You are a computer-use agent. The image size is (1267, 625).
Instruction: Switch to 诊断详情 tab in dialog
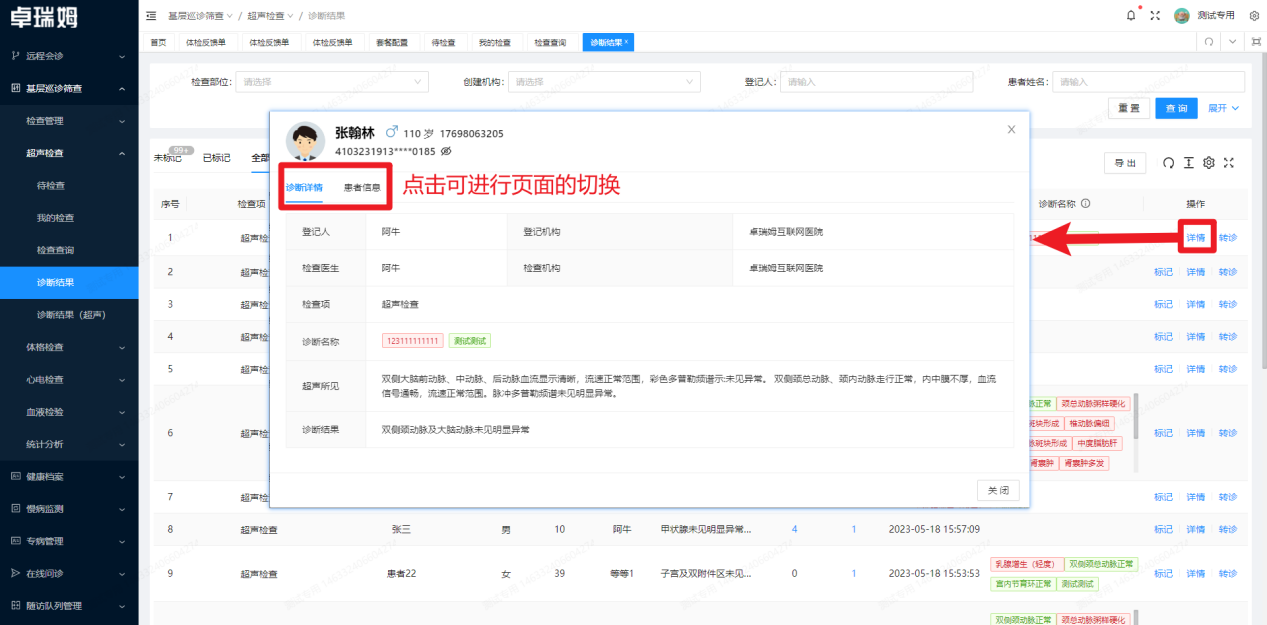tap(304, 187)
